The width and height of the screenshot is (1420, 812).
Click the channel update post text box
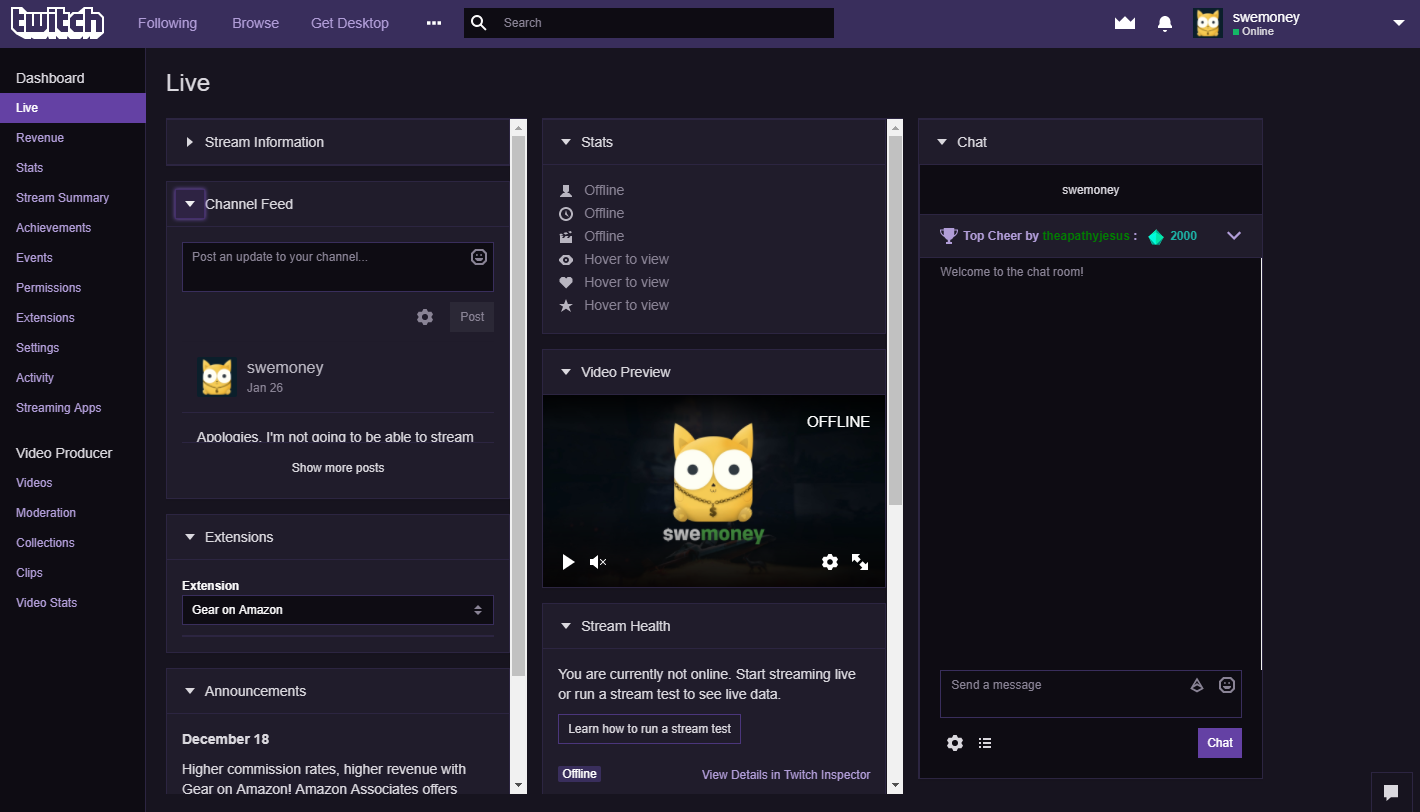338,267
